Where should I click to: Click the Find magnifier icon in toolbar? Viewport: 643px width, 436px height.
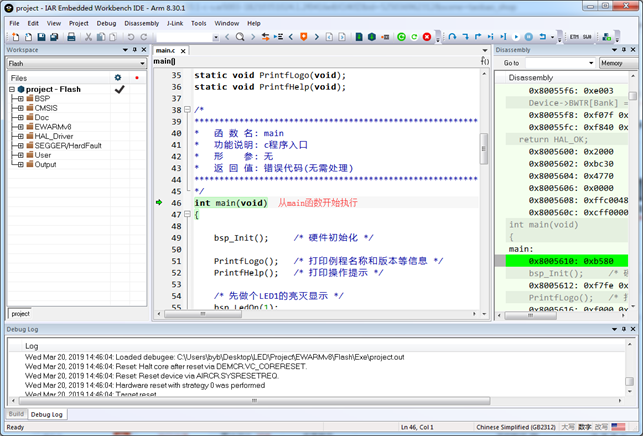pyautogui.click(x=240, y=37)
